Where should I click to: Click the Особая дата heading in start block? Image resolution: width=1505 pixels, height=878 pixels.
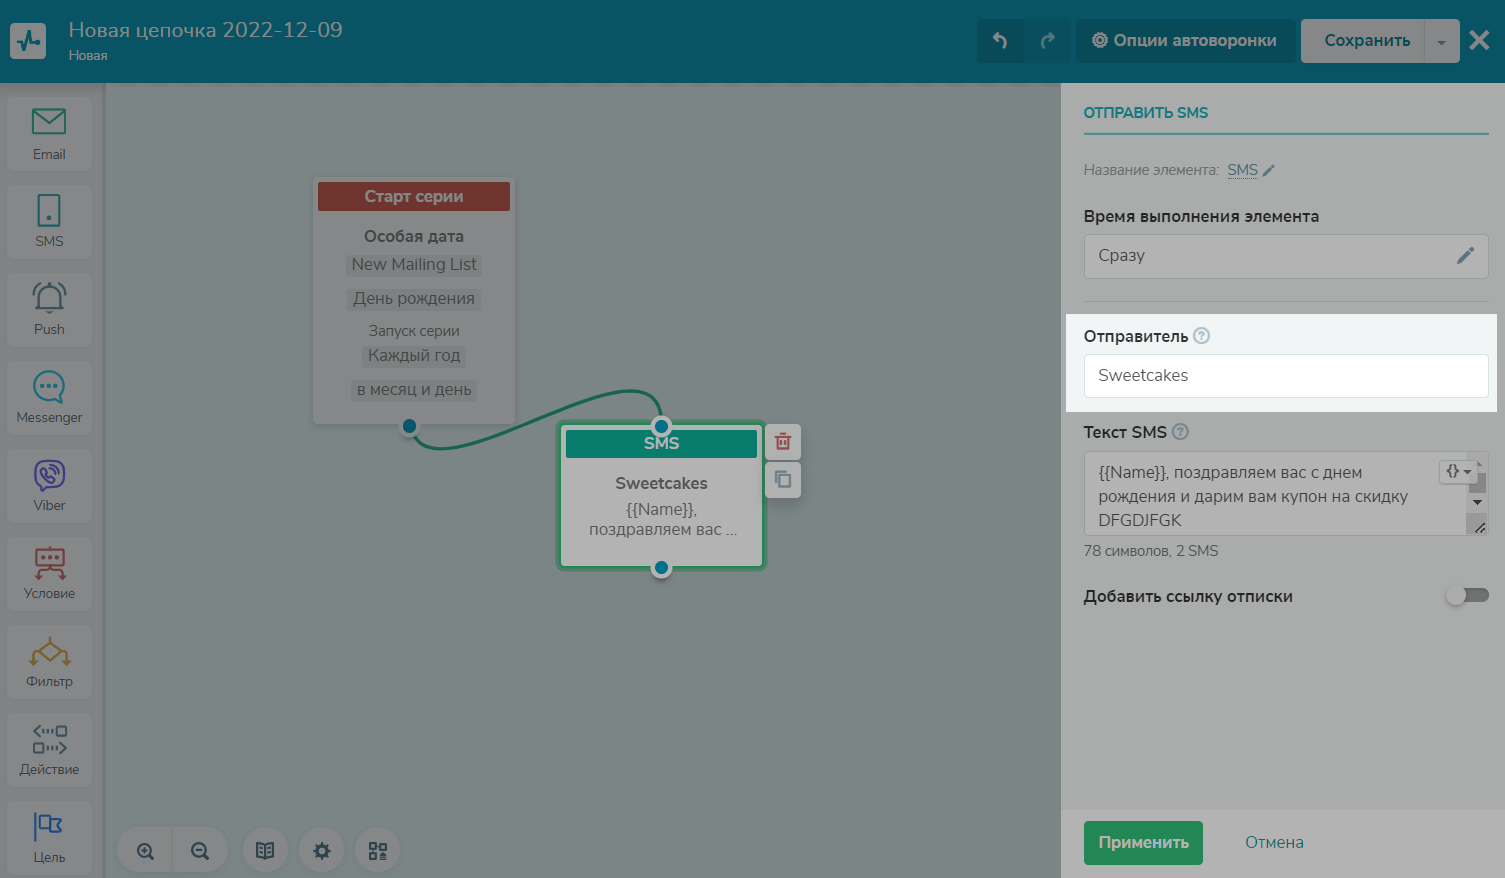pos(414,237)
